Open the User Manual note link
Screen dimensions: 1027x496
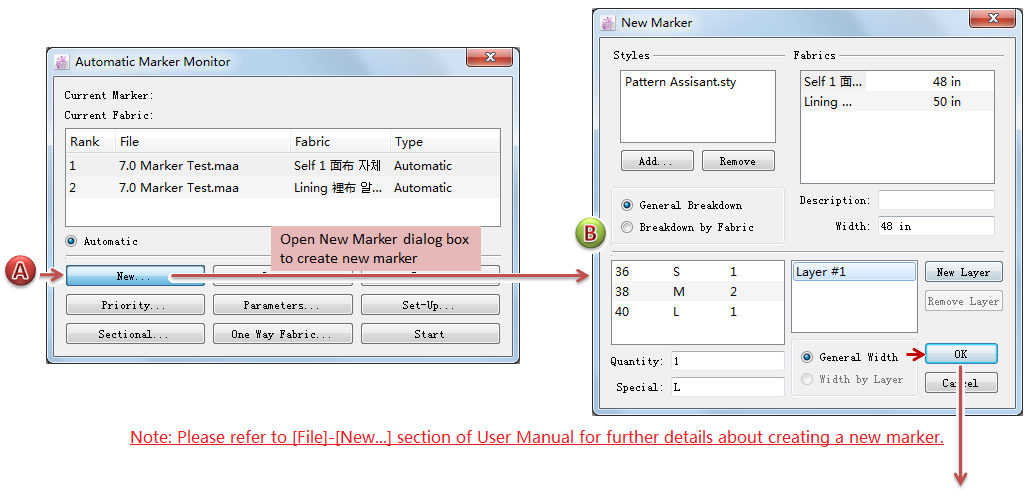[536, 438]
